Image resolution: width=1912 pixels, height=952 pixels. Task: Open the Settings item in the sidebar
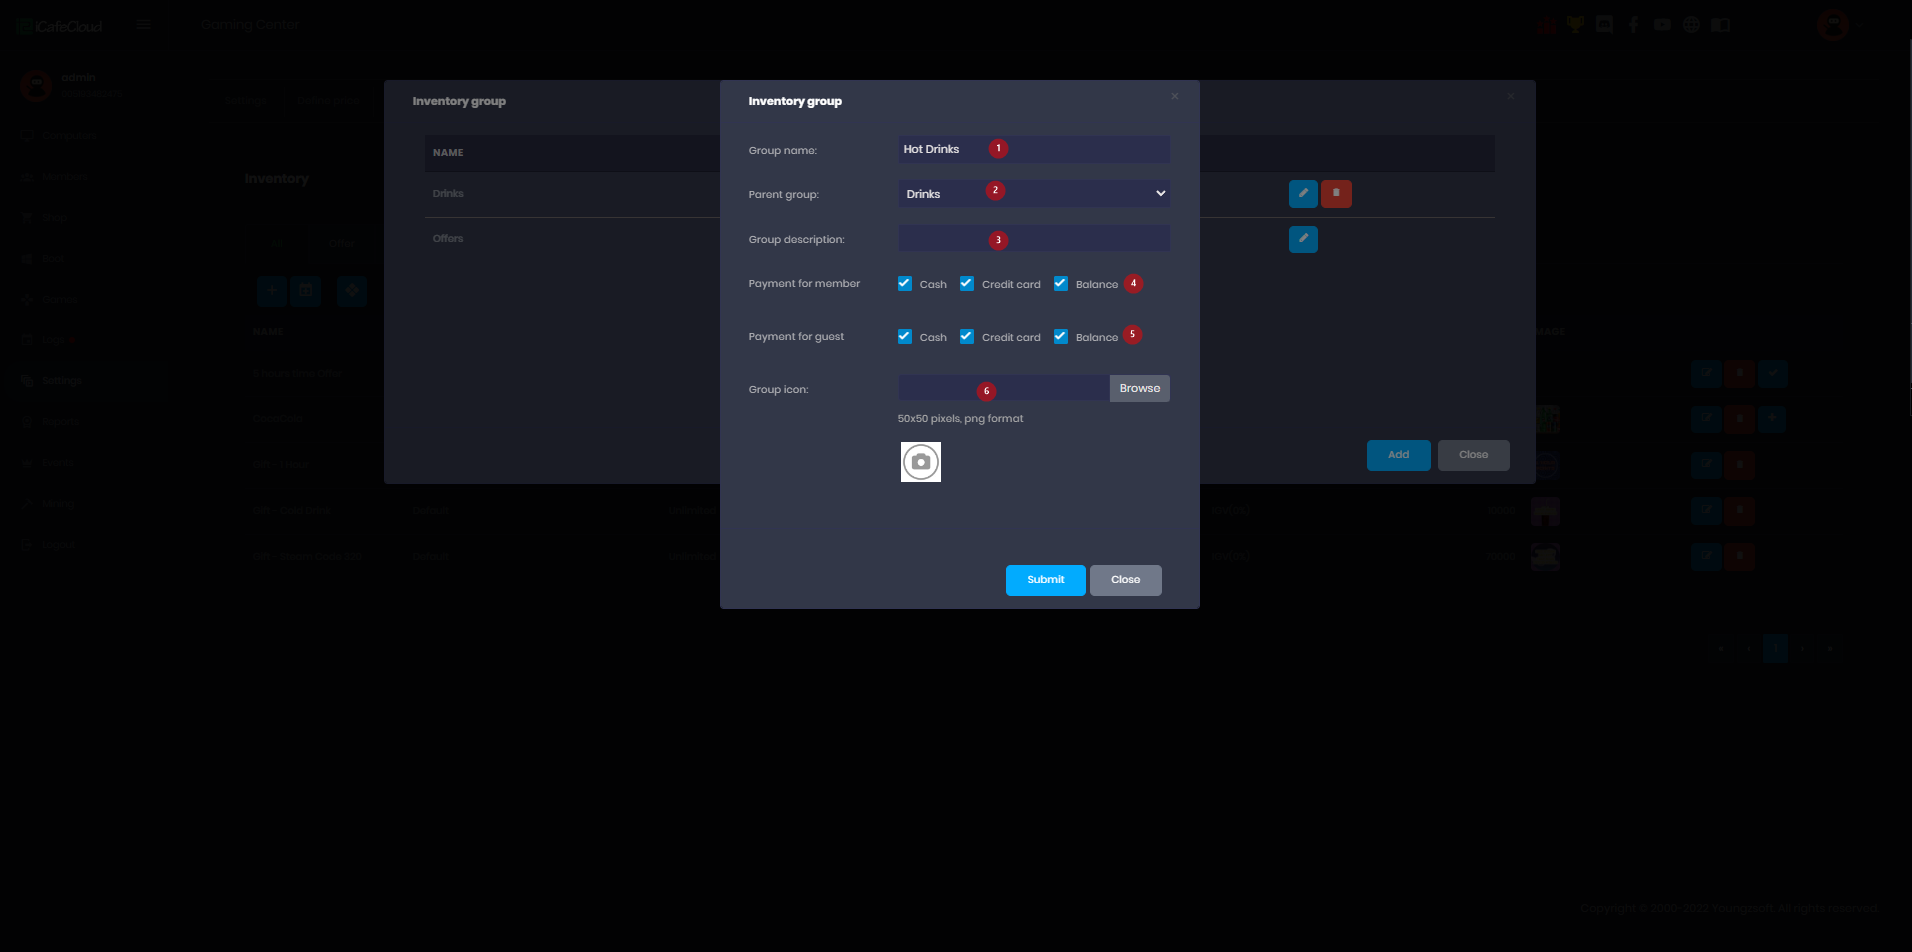coord(61,381)
